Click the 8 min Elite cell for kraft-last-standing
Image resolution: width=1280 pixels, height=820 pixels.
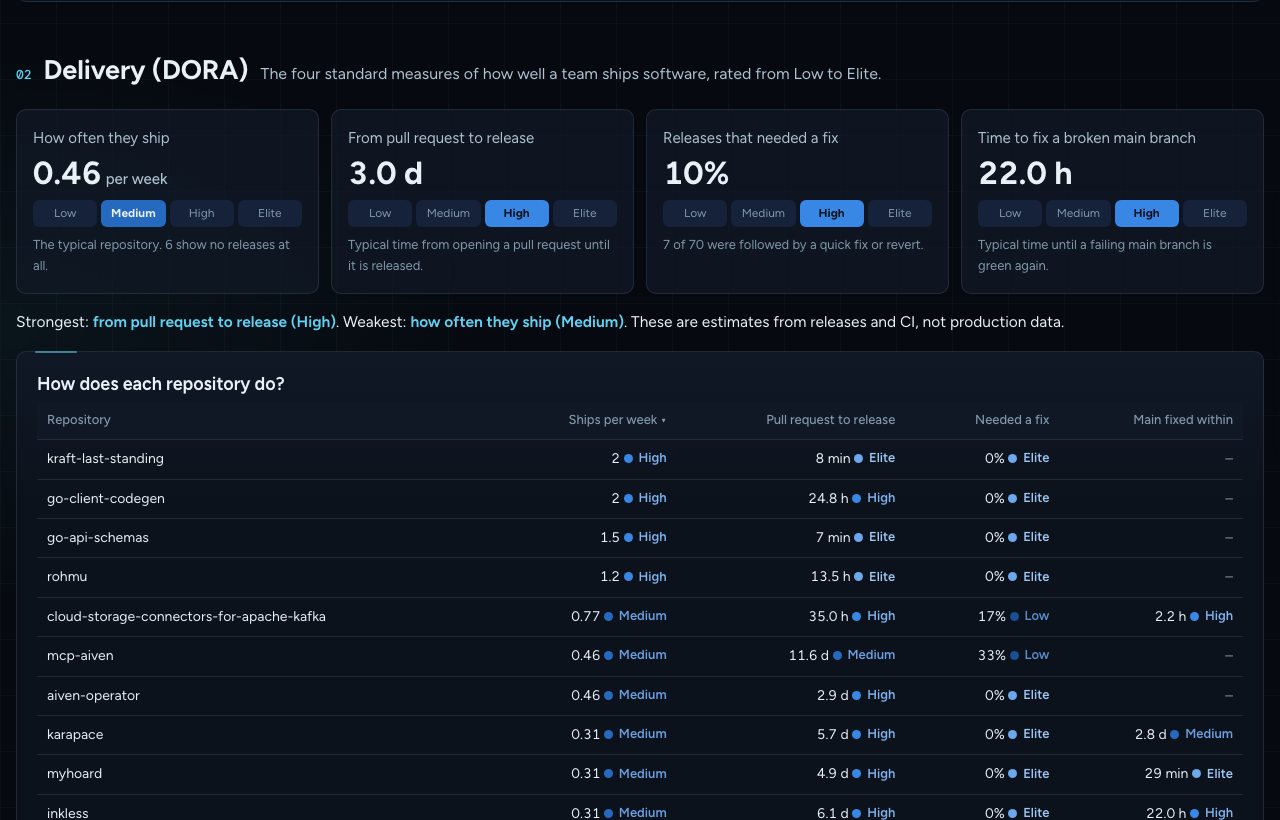point(855,458)
